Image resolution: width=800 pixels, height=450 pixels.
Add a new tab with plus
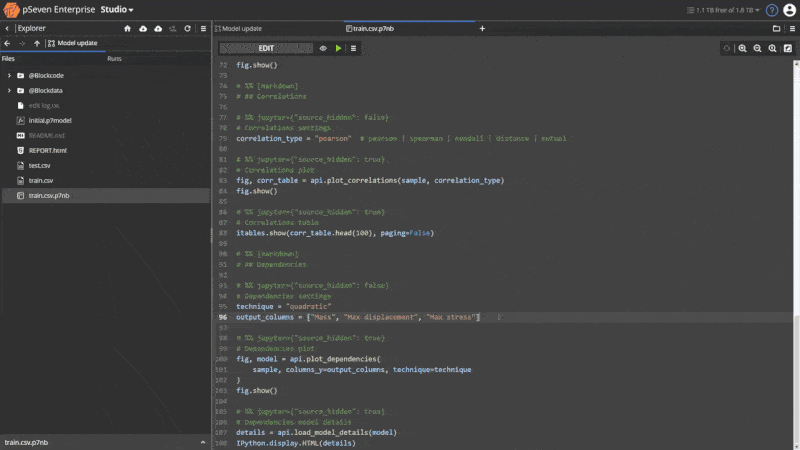pos(482,29)
